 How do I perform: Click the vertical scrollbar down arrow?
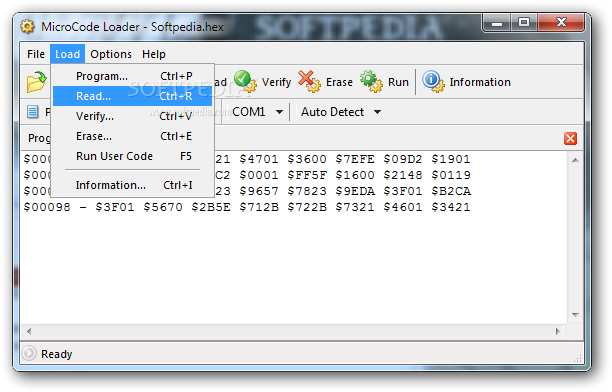(x=575, y=314)
